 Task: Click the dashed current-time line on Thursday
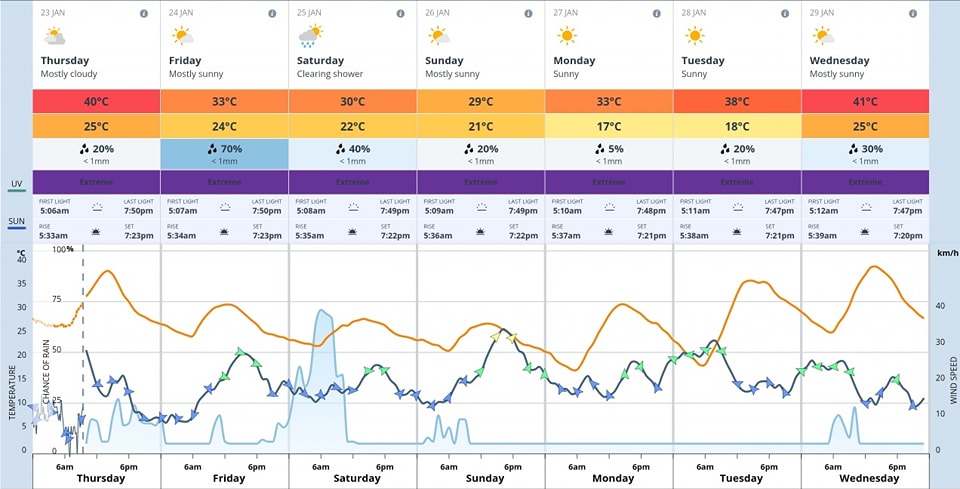coord(83,349)
